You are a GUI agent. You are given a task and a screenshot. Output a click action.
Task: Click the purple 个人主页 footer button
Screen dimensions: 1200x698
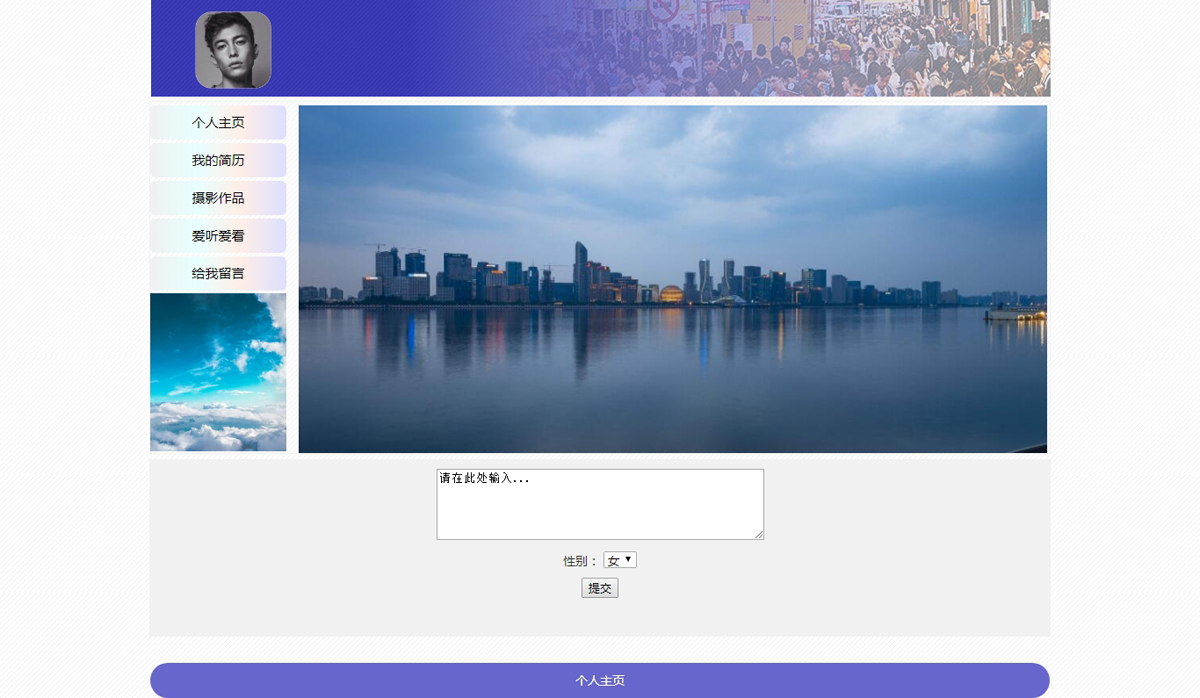(600, 680)
